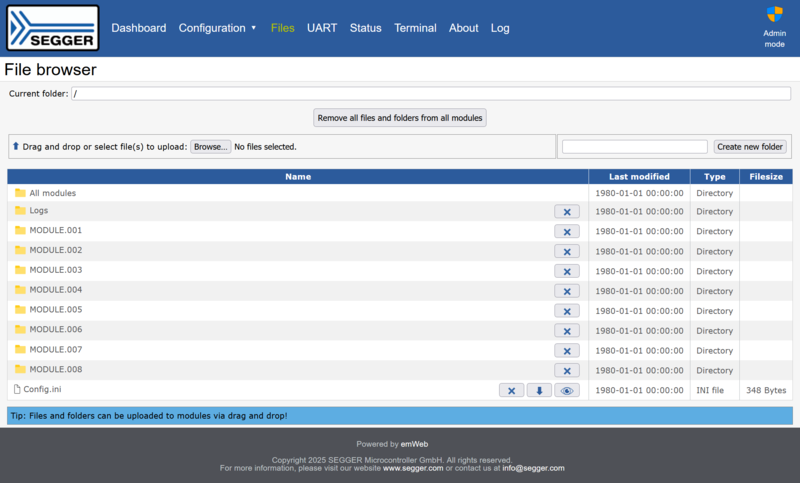Screen dimensions: 800x483
Task: Download Config.ini with the arrow icon
Action: point(539,391)
